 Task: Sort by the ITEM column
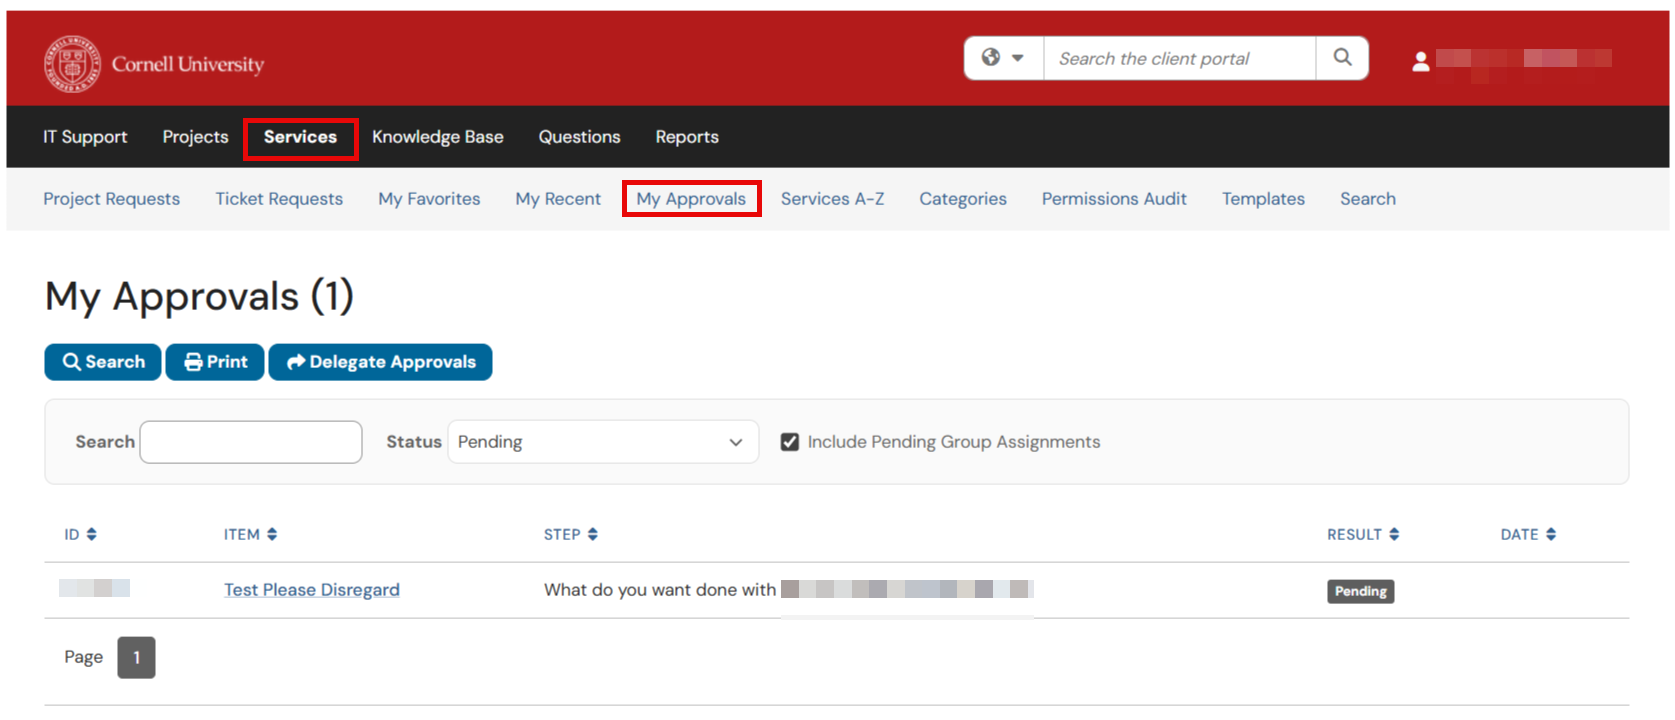pyautogui.click(x=250, y=535)
